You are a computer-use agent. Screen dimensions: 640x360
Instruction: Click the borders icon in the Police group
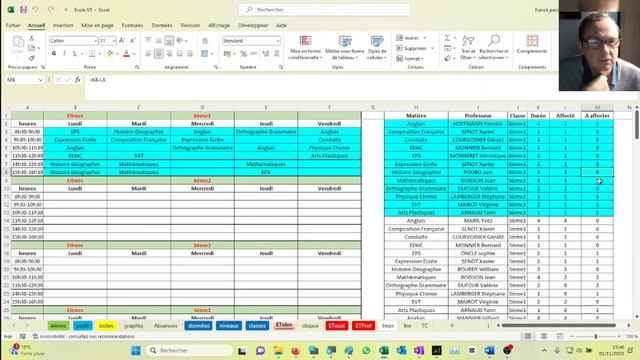[x=92, y=53]
